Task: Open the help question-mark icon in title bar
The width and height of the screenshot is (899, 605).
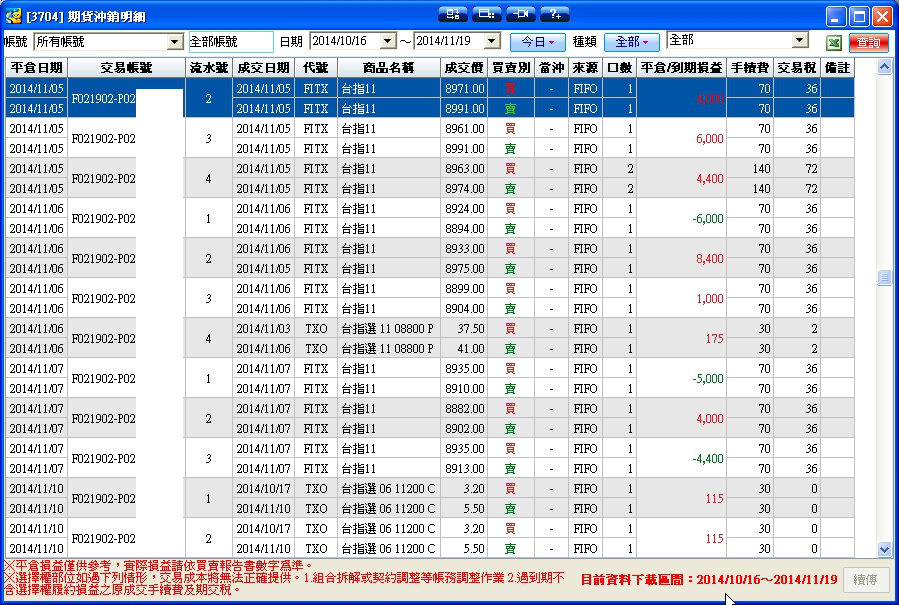Action: [x=555, y=14]
